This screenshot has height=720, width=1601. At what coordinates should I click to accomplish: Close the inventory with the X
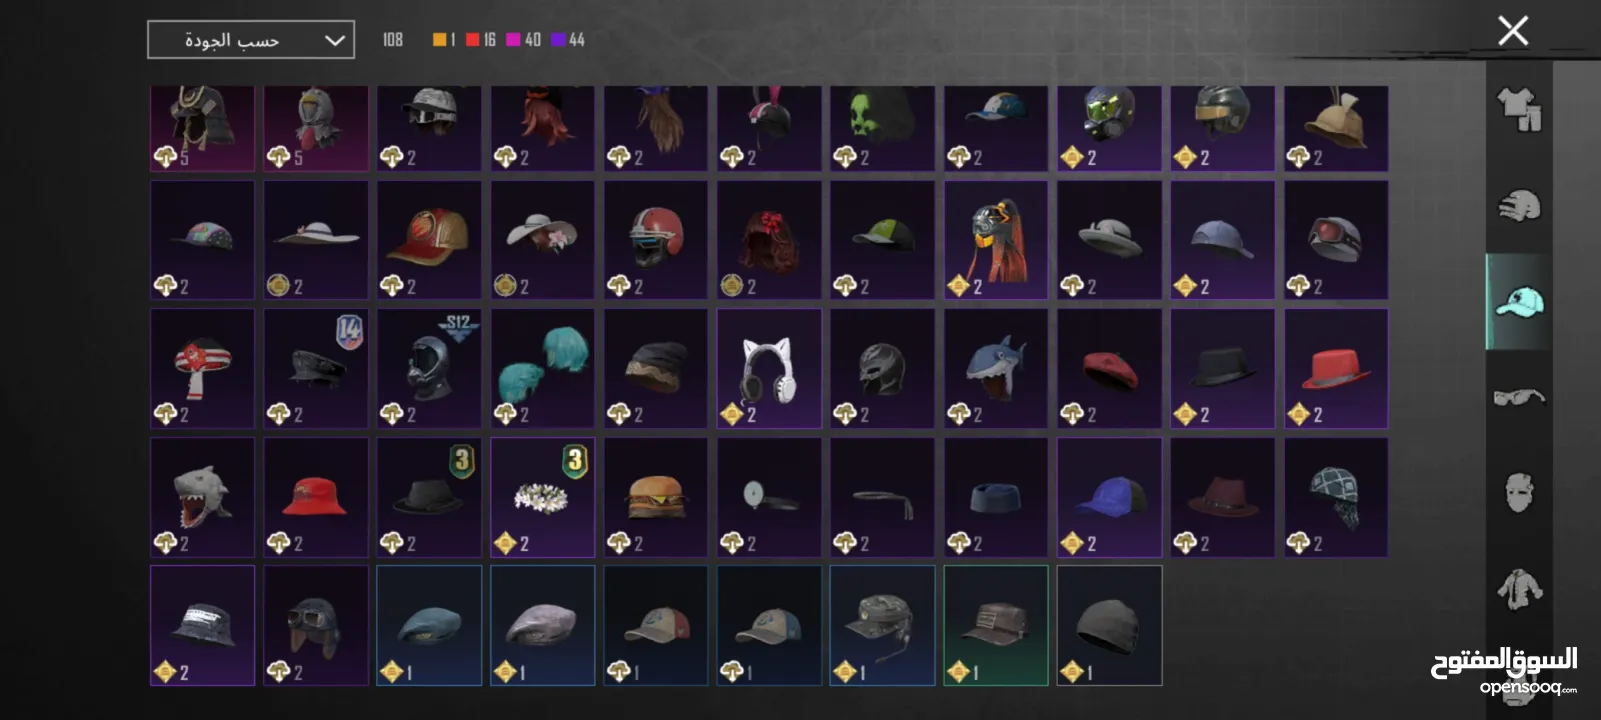click(x=1513, y=31)
